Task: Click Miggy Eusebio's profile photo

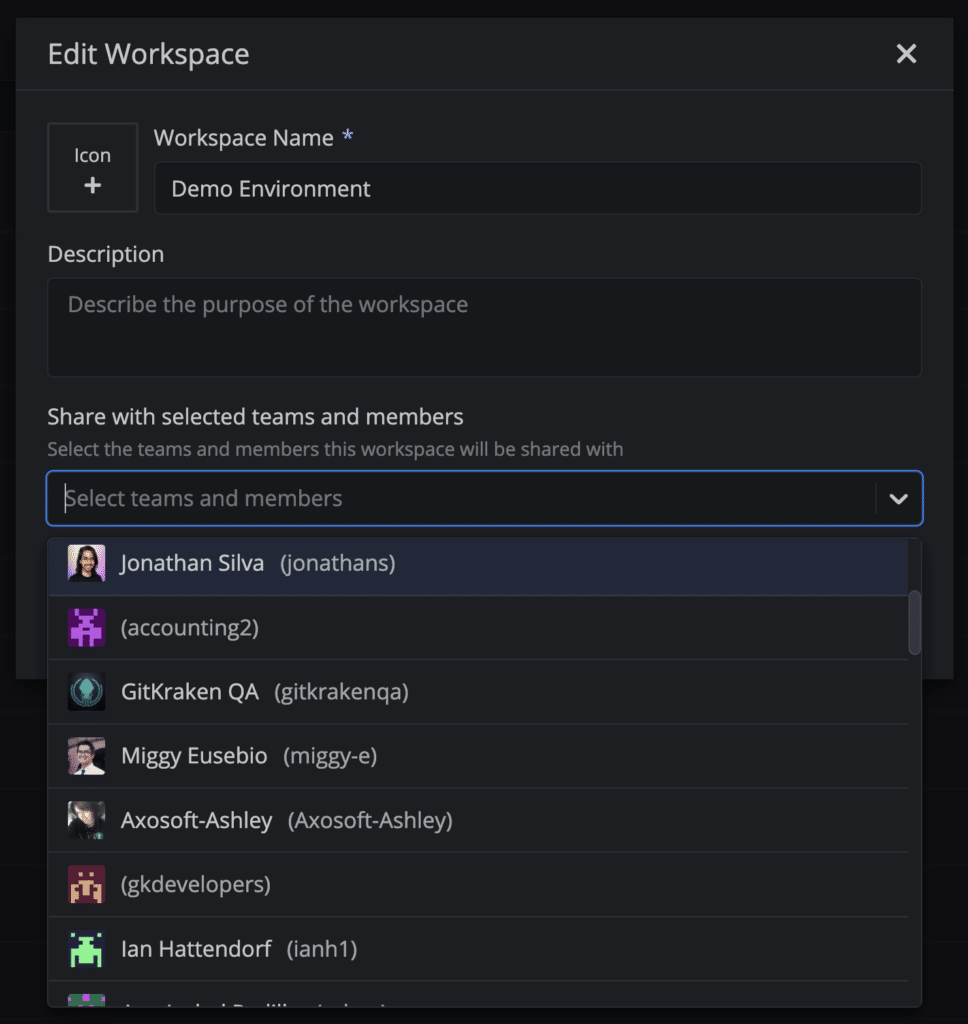Action: pos(86,756)
